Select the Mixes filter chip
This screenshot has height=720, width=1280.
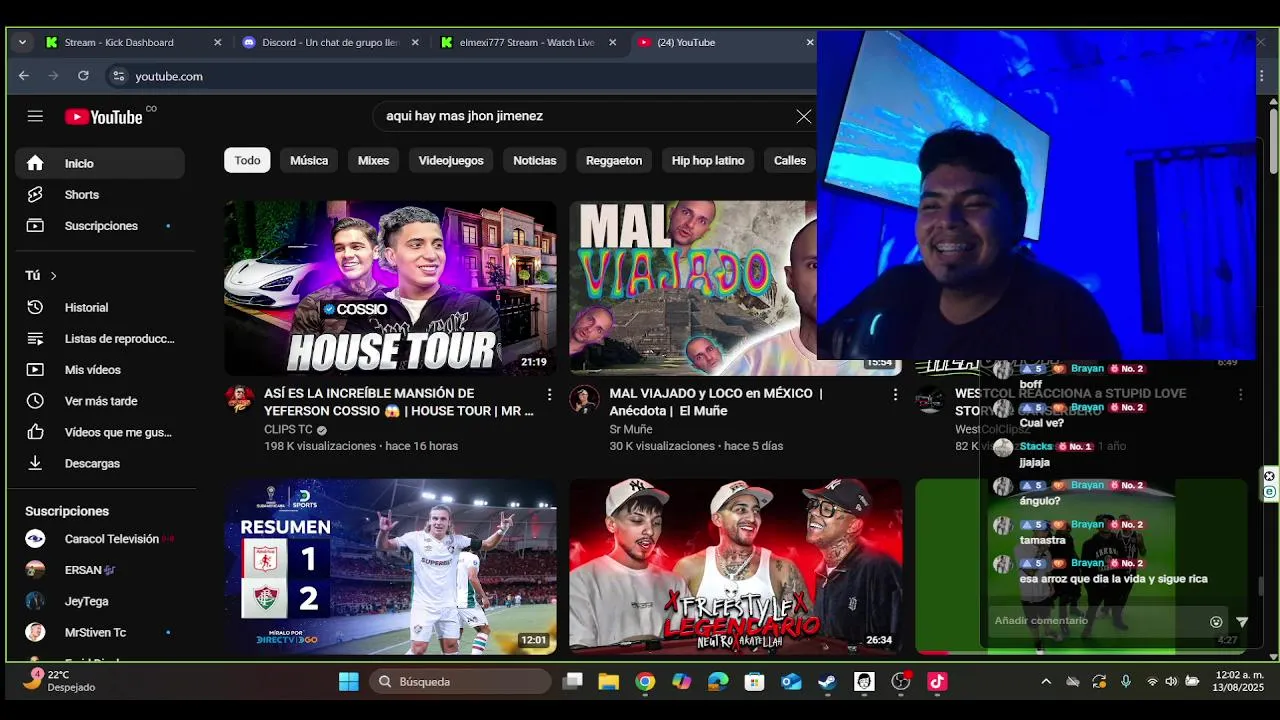(x=373, y=160)
